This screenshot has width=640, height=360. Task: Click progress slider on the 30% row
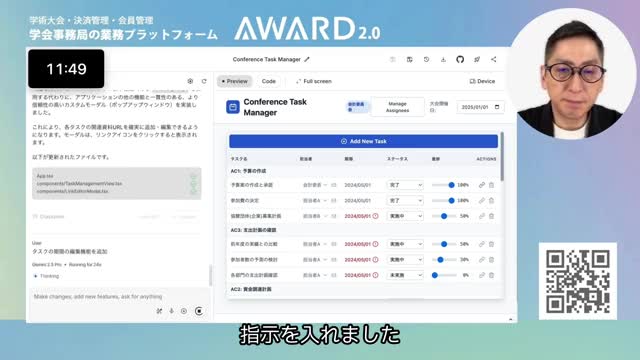tap(444, 260)
